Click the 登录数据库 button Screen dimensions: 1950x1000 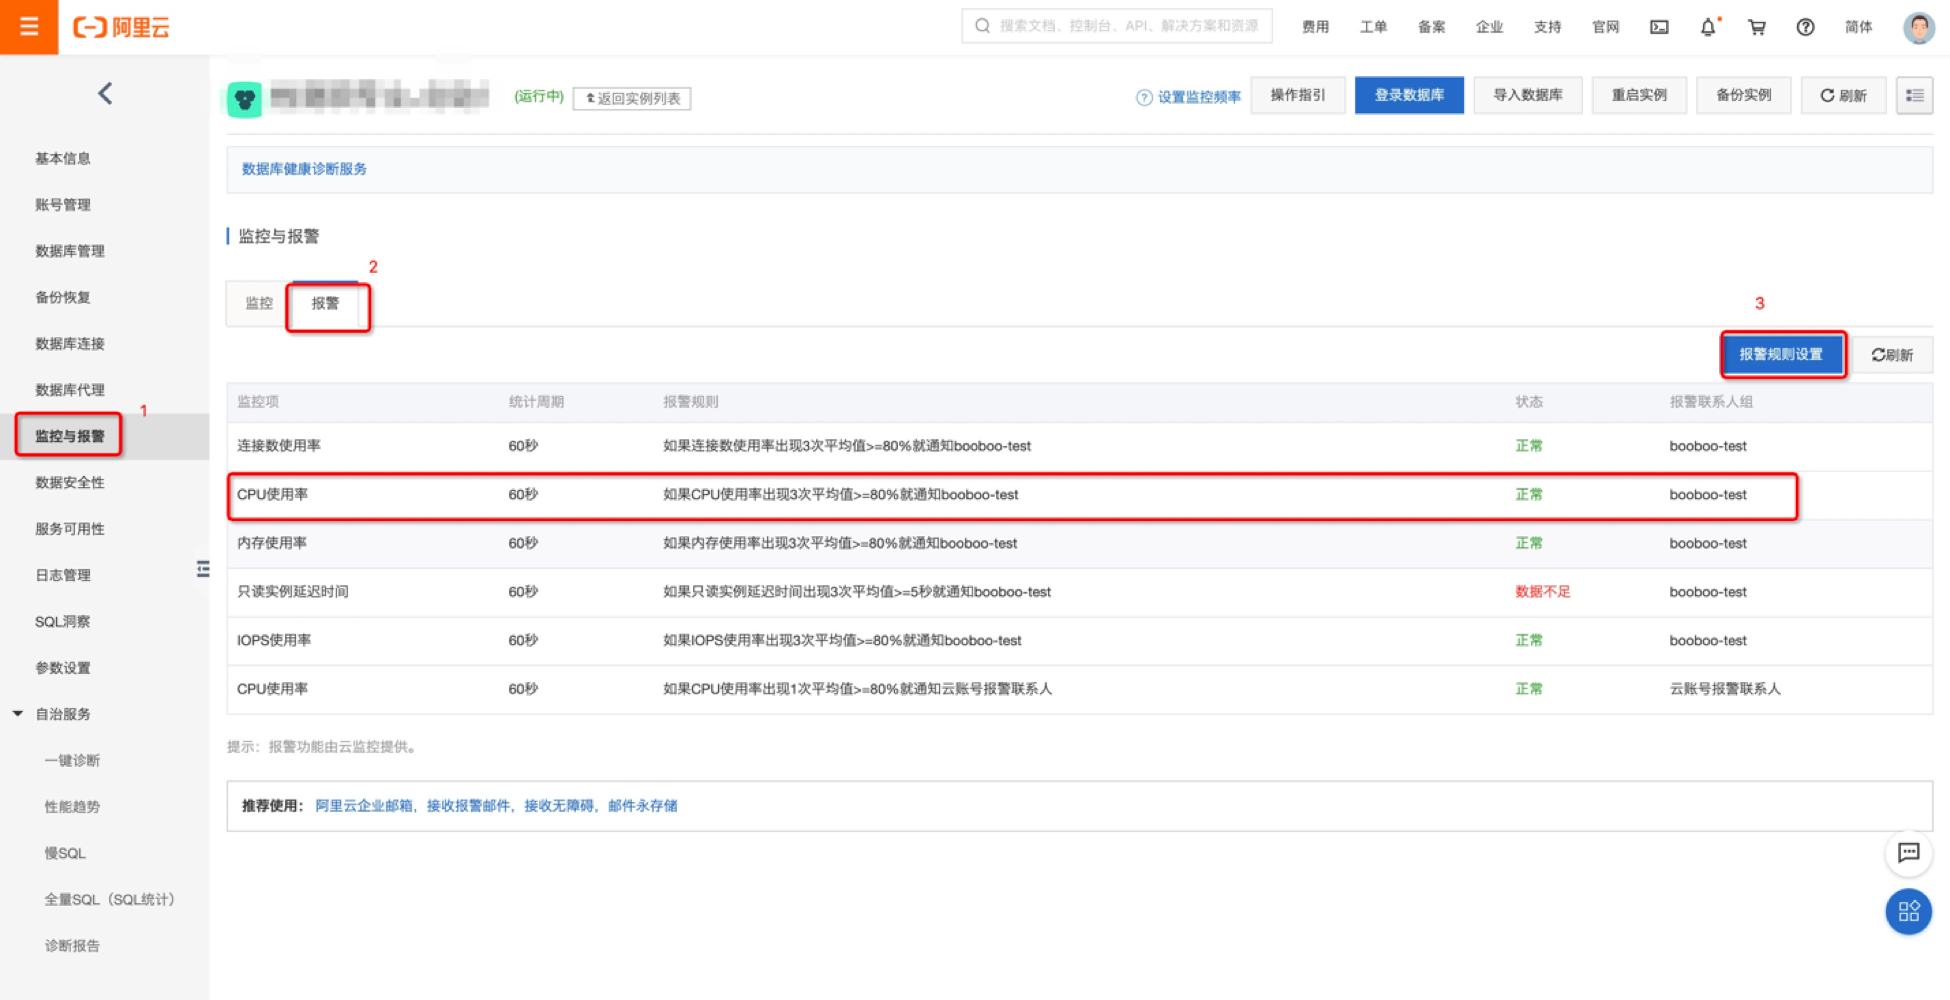tap(1408, 96)
